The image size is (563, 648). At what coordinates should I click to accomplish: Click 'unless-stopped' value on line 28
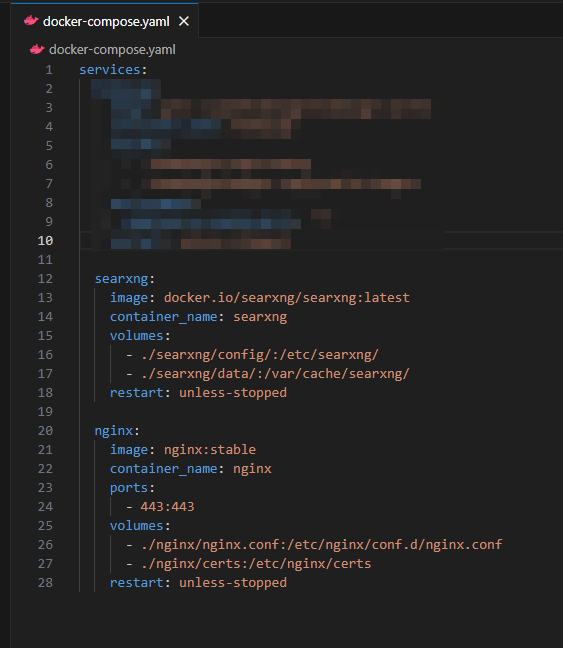pos(233,583)
